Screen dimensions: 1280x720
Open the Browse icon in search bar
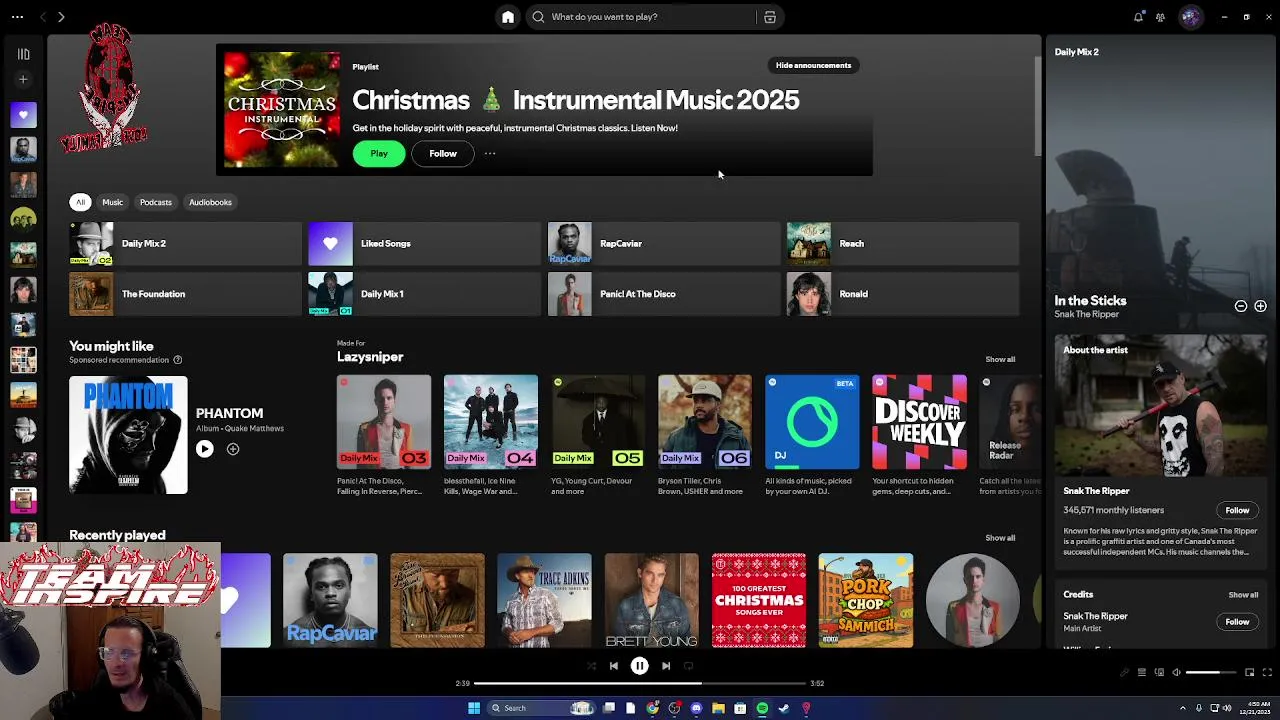769,17
